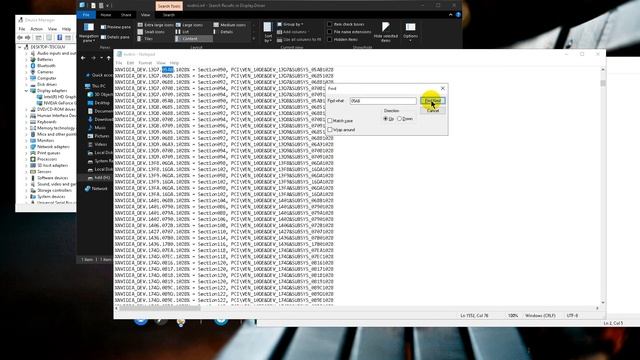This screenshot has width=640, height=360.
Task: Open Notepad Edit menu
Action: pos(130,63)
